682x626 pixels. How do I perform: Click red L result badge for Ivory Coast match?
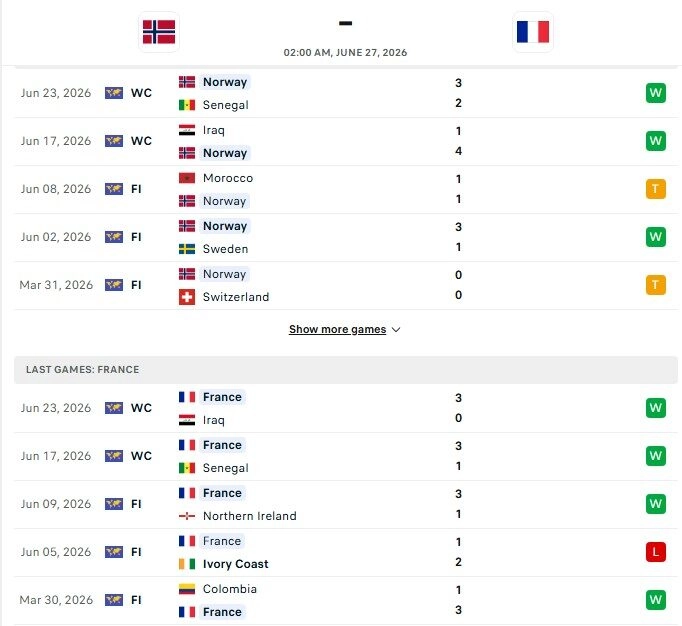(x=655, y=552)
